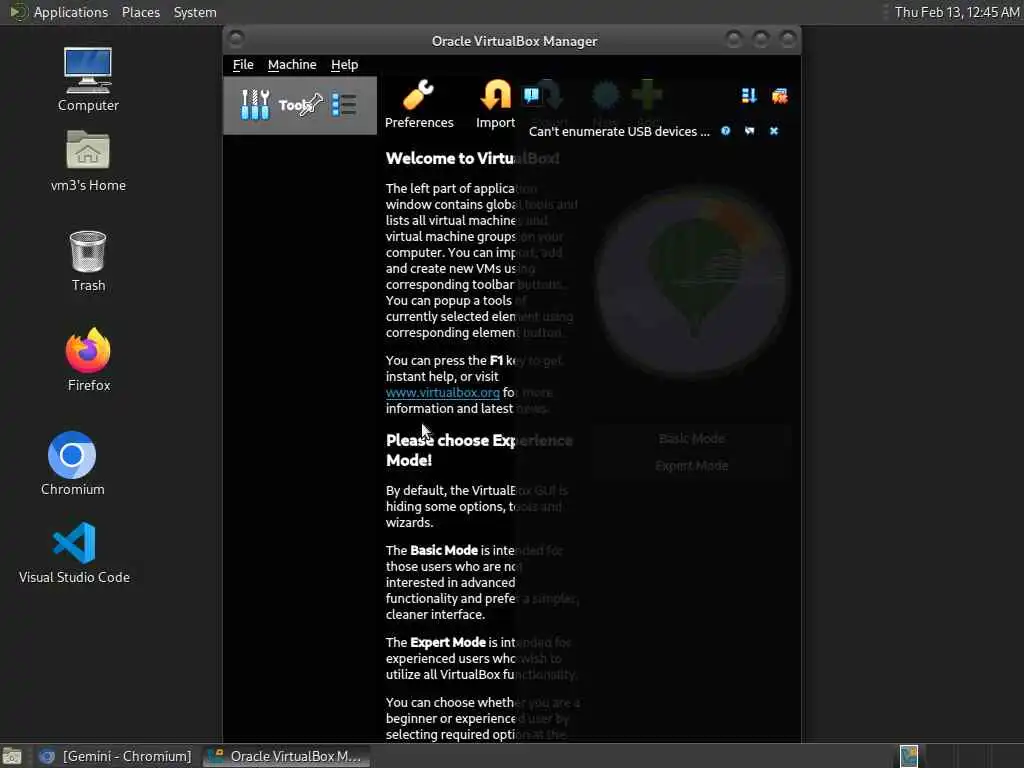Viewport: 1024px width, 768px height.
Task: Open the File menu
Action: pyautogui.click(x=243, y=65)
